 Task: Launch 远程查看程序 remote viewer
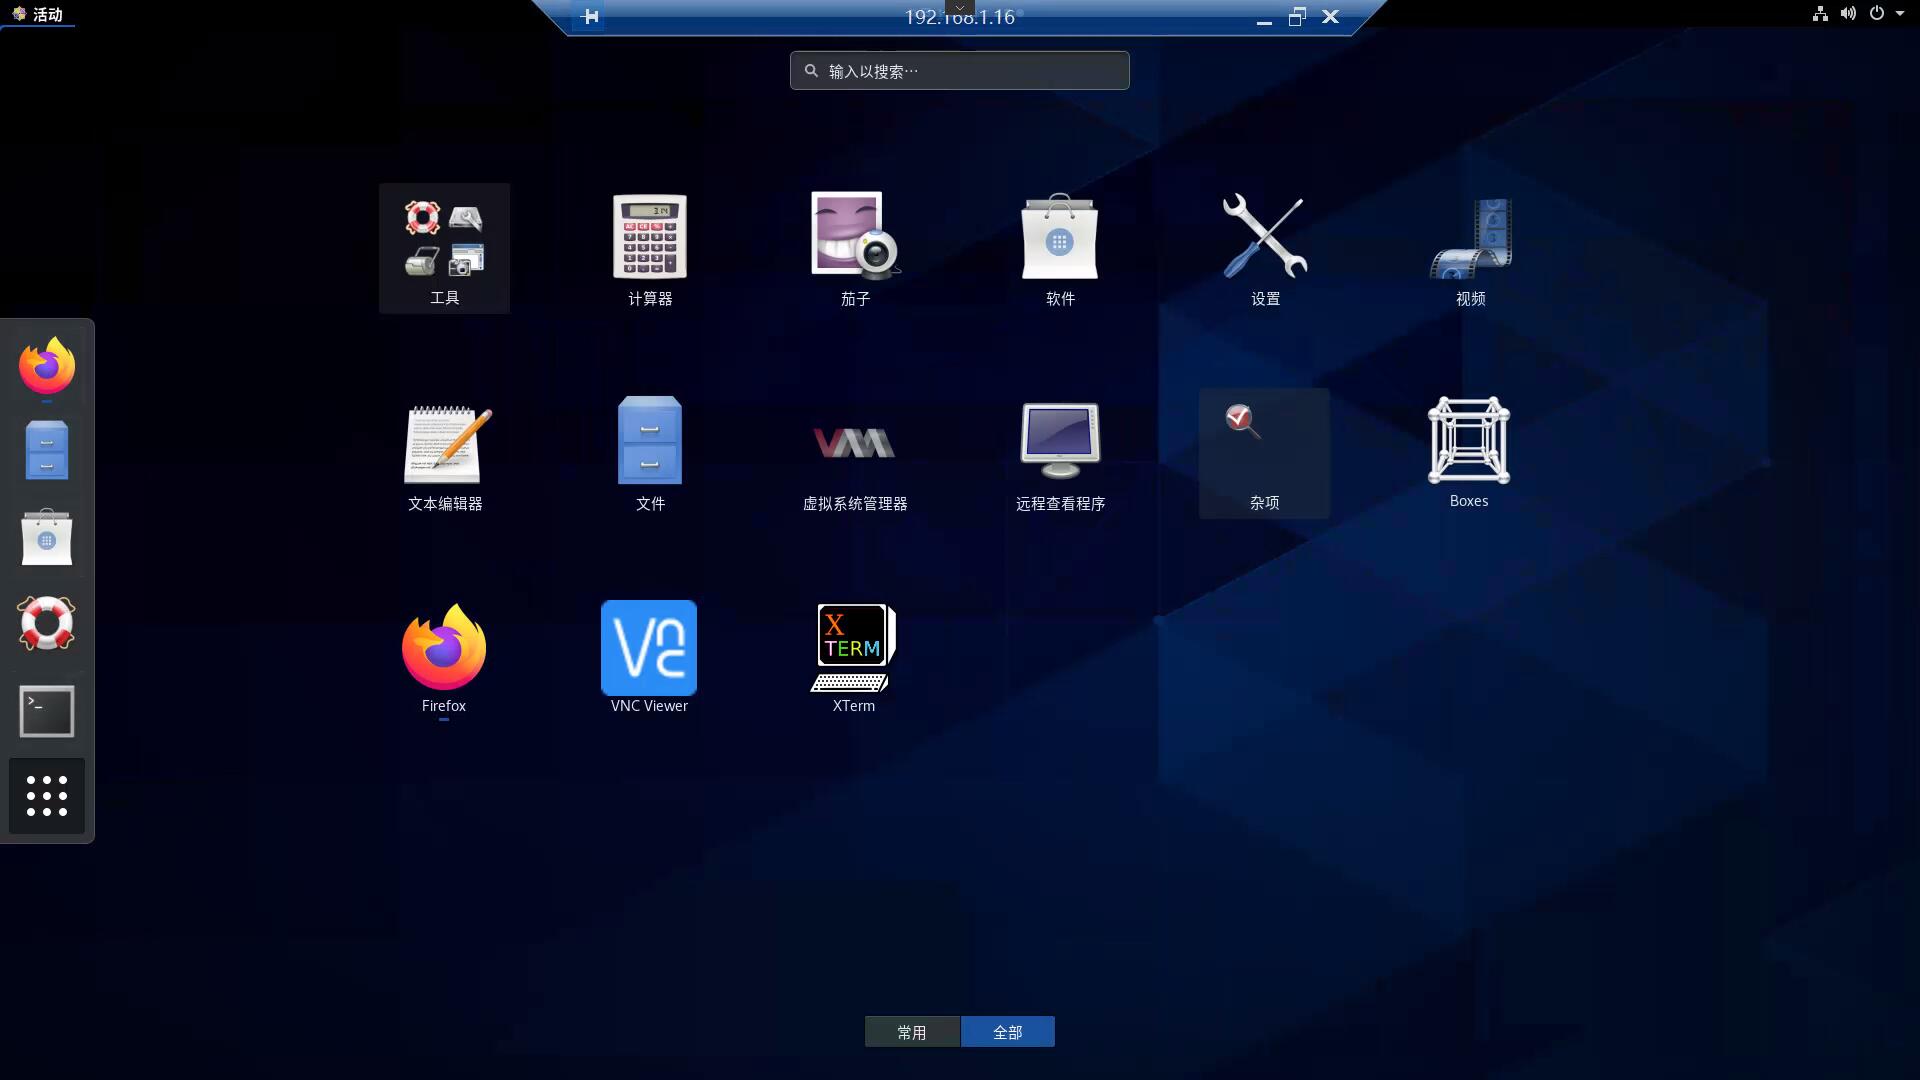tap(1059, 453)
